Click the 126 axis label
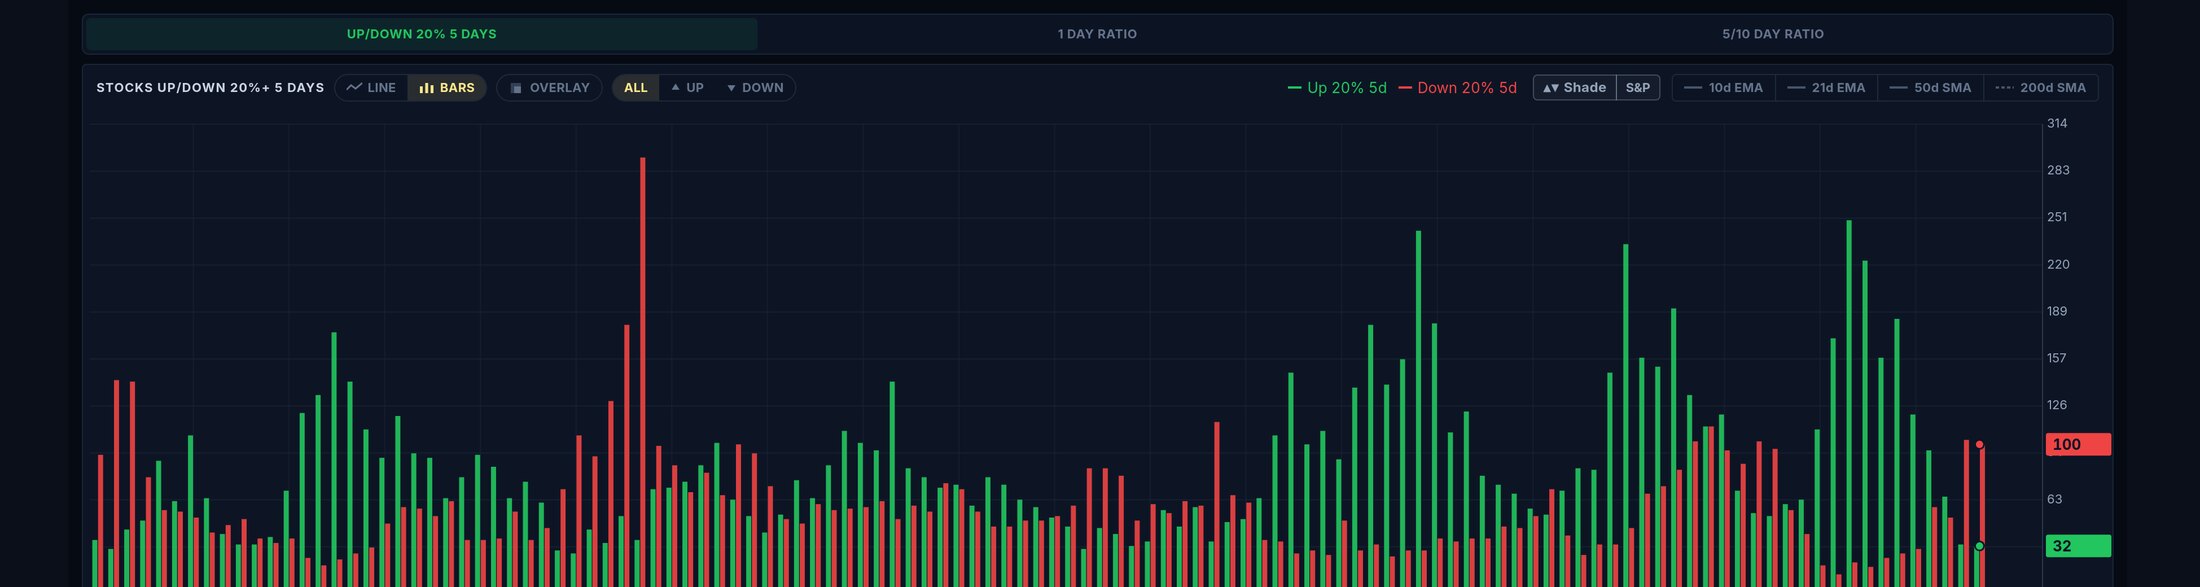2200x587 pixels. (x=2057, y=405)
